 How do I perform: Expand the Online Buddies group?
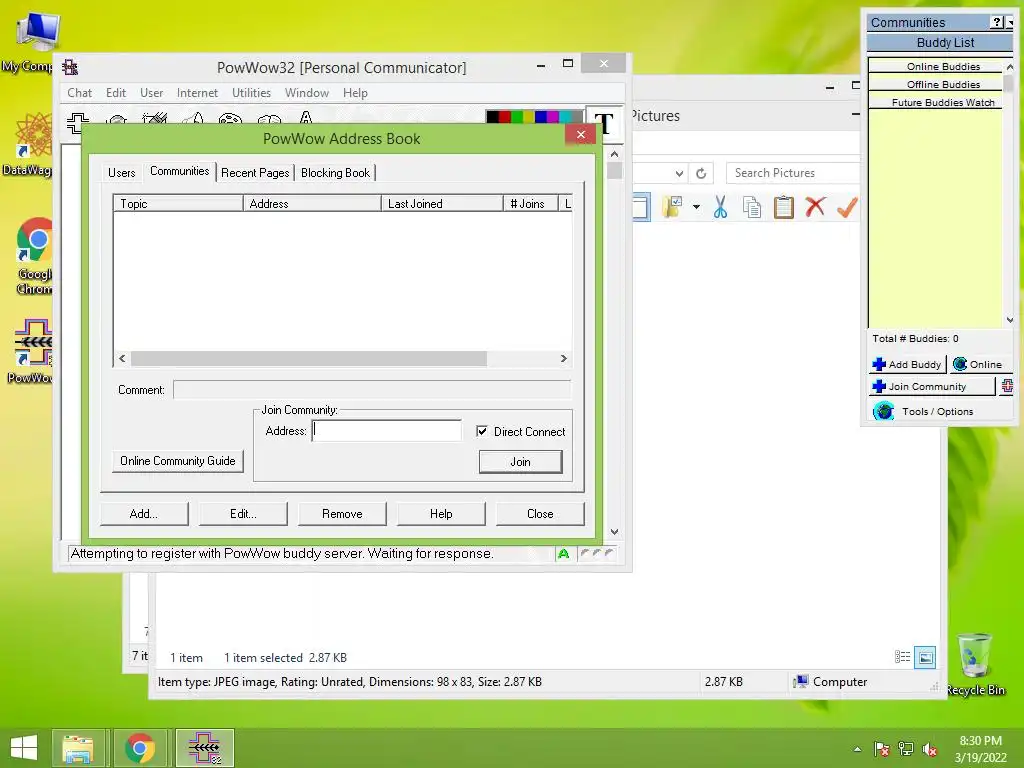935,66
